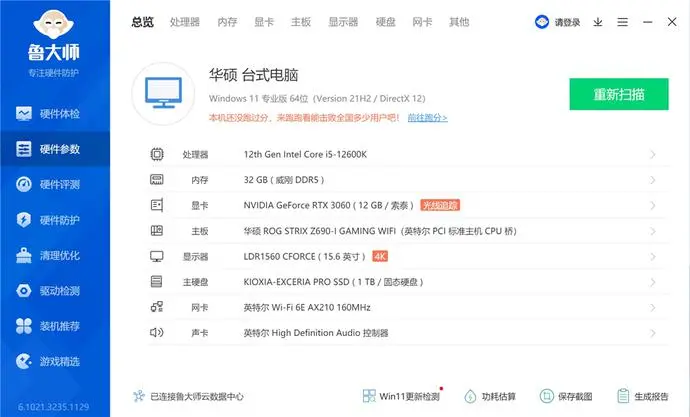This screenshot has width=690, height=417.
Task: Click the 光线追踪 orange badge
Action: click(x=440, y=205)
